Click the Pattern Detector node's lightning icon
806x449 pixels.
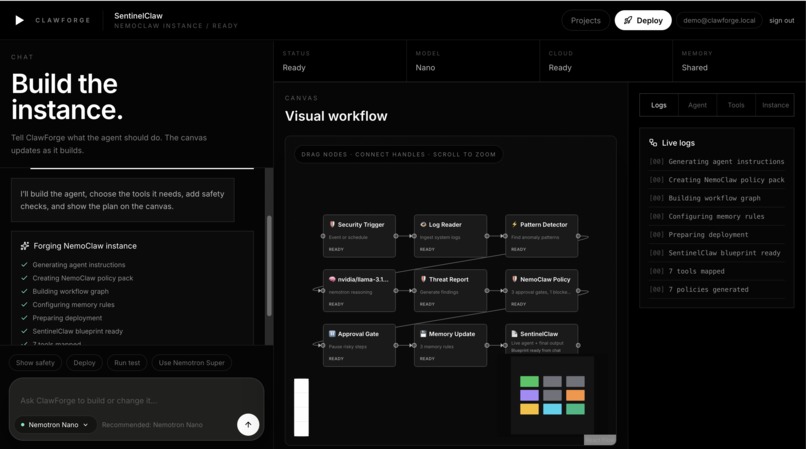[x=514, y=224]
